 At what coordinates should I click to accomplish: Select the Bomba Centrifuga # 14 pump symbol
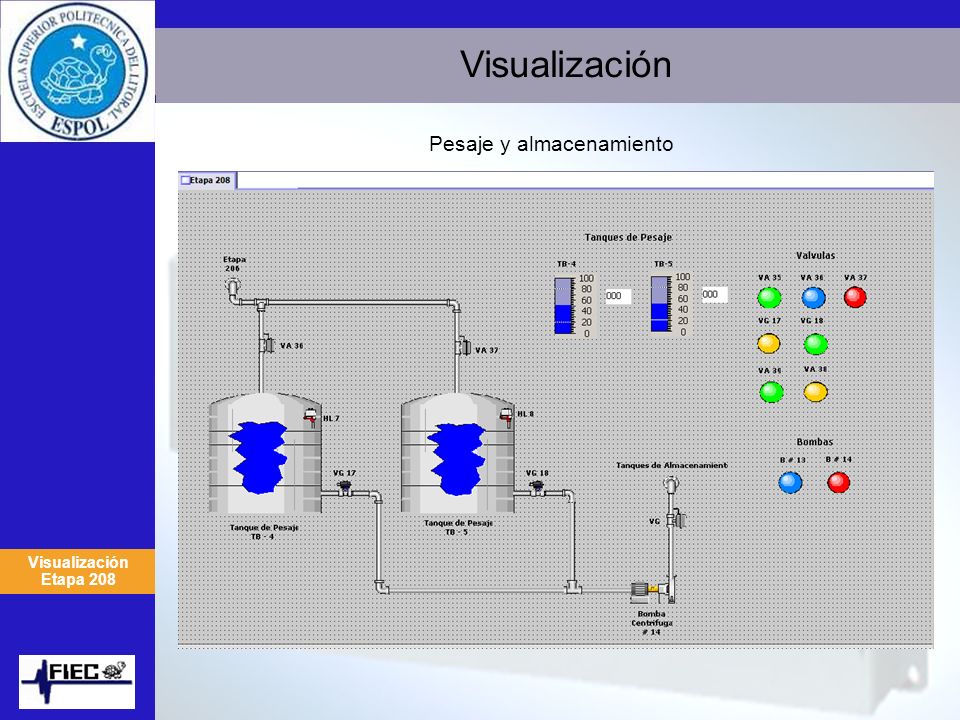coord(652,589)
